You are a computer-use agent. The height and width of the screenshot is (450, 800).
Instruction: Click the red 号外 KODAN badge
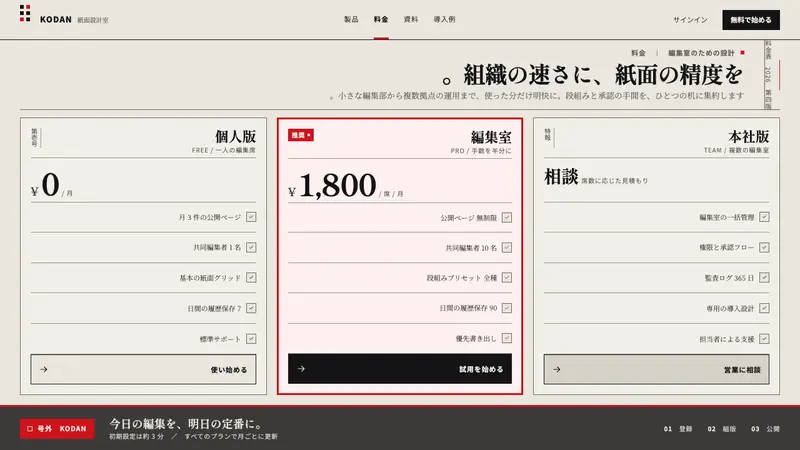[x=57, y=429]
